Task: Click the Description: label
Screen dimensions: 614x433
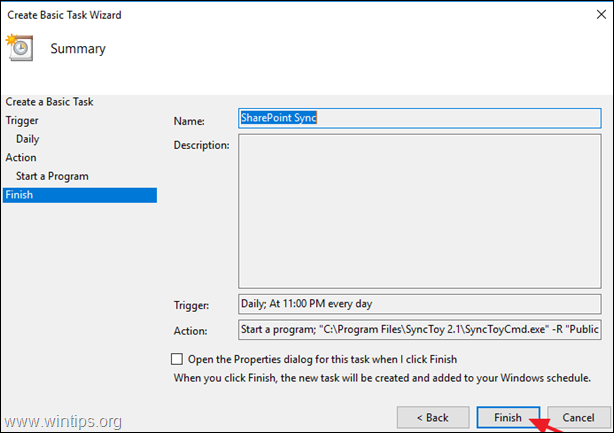Action: pos(202,145)
